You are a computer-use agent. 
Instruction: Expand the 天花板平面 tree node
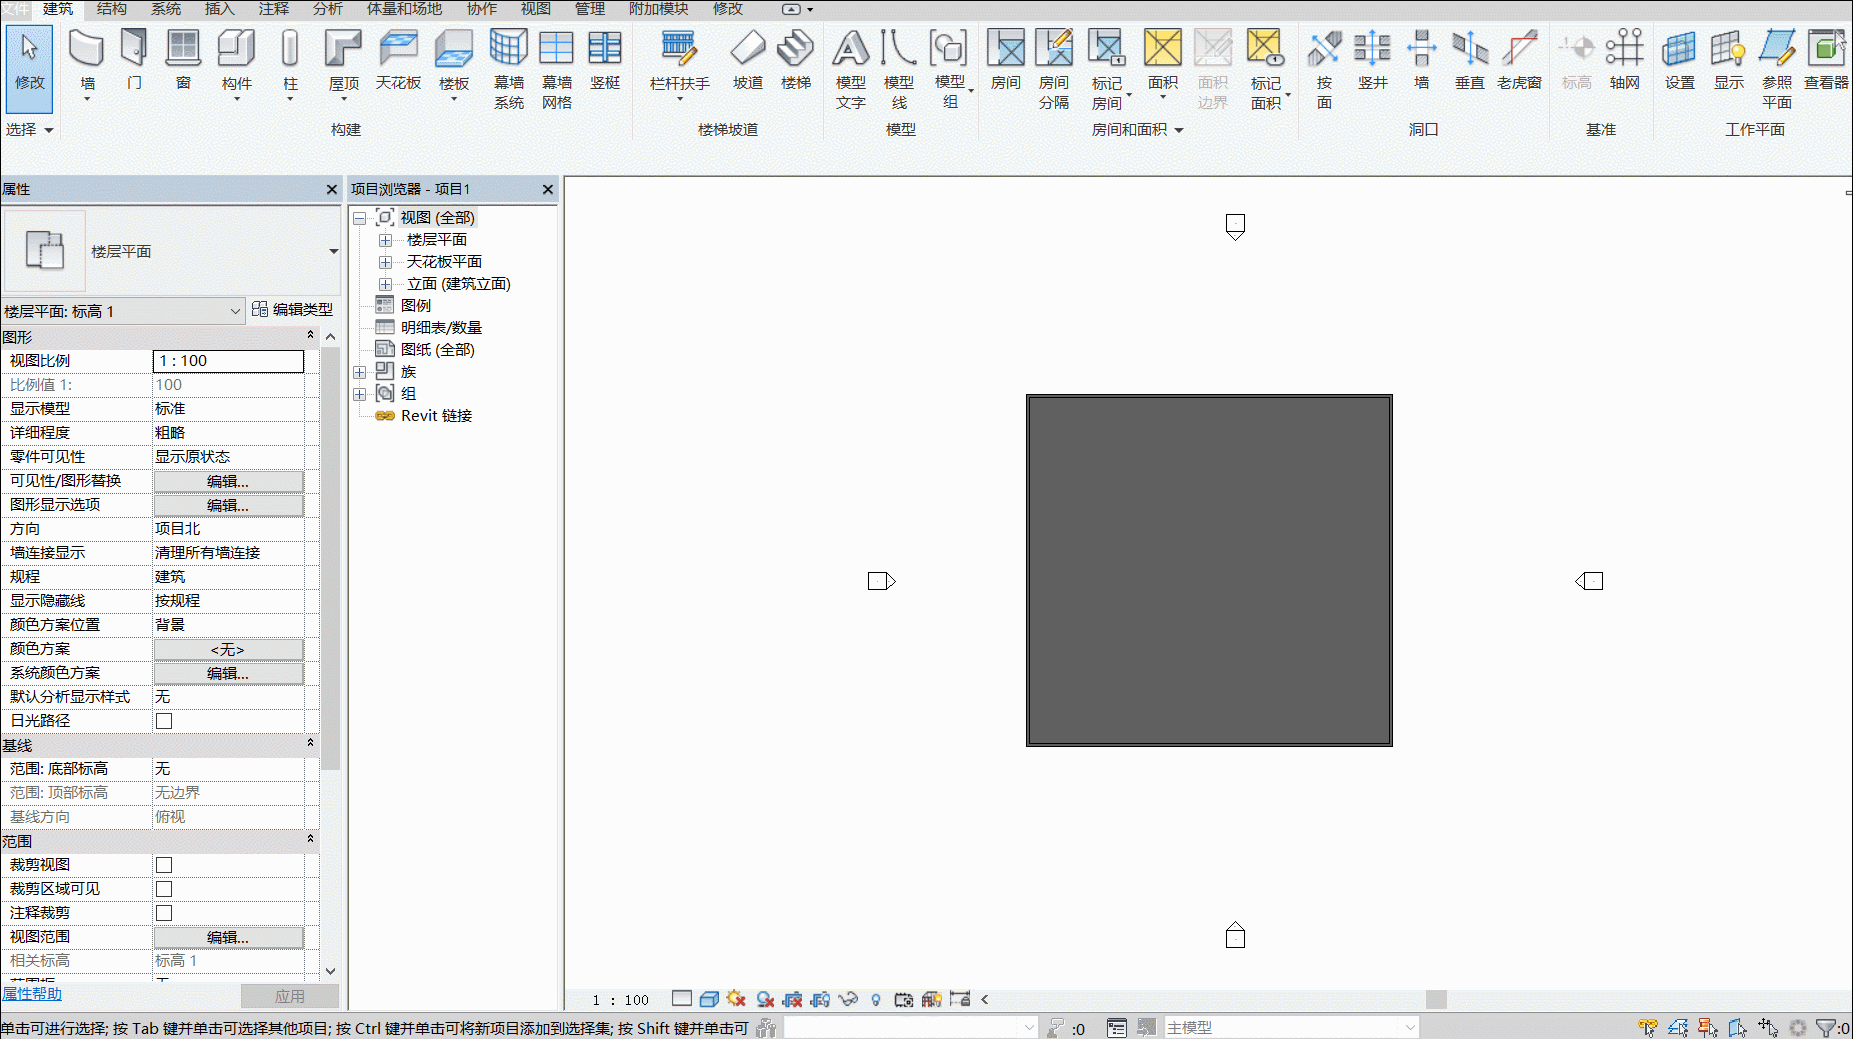(x=385, y=262)
